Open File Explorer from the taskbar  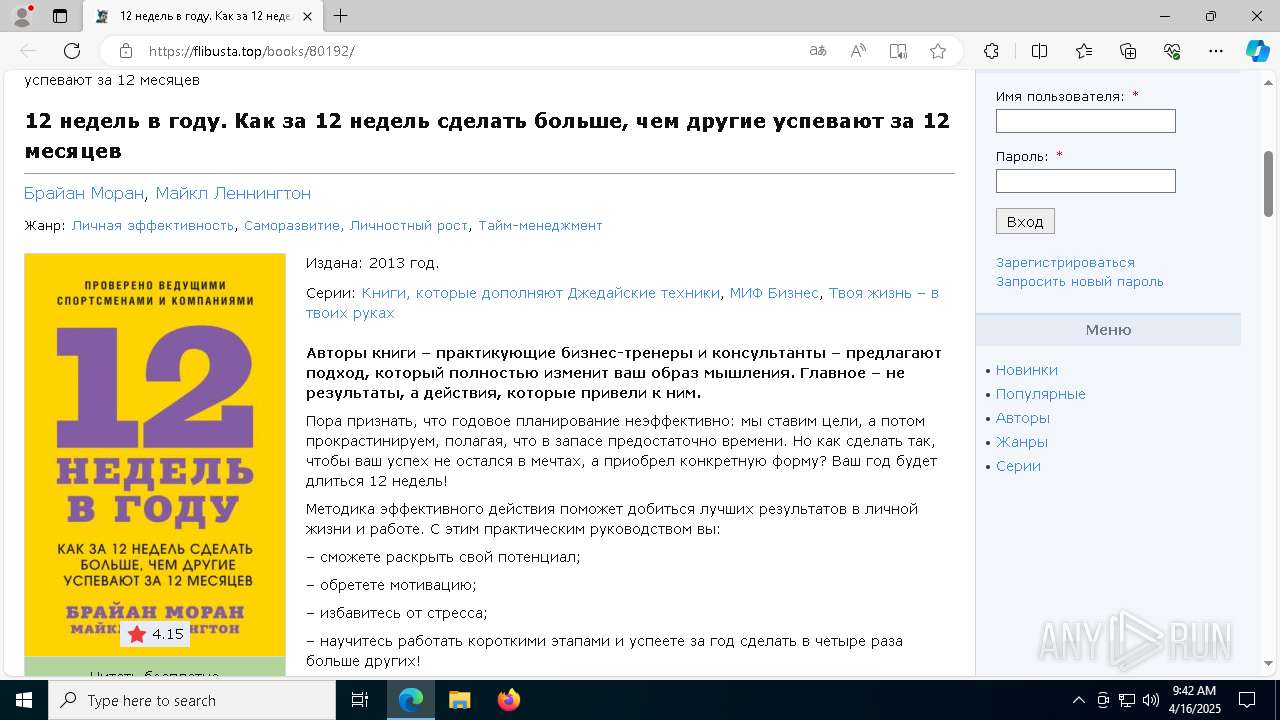(459, 700)
